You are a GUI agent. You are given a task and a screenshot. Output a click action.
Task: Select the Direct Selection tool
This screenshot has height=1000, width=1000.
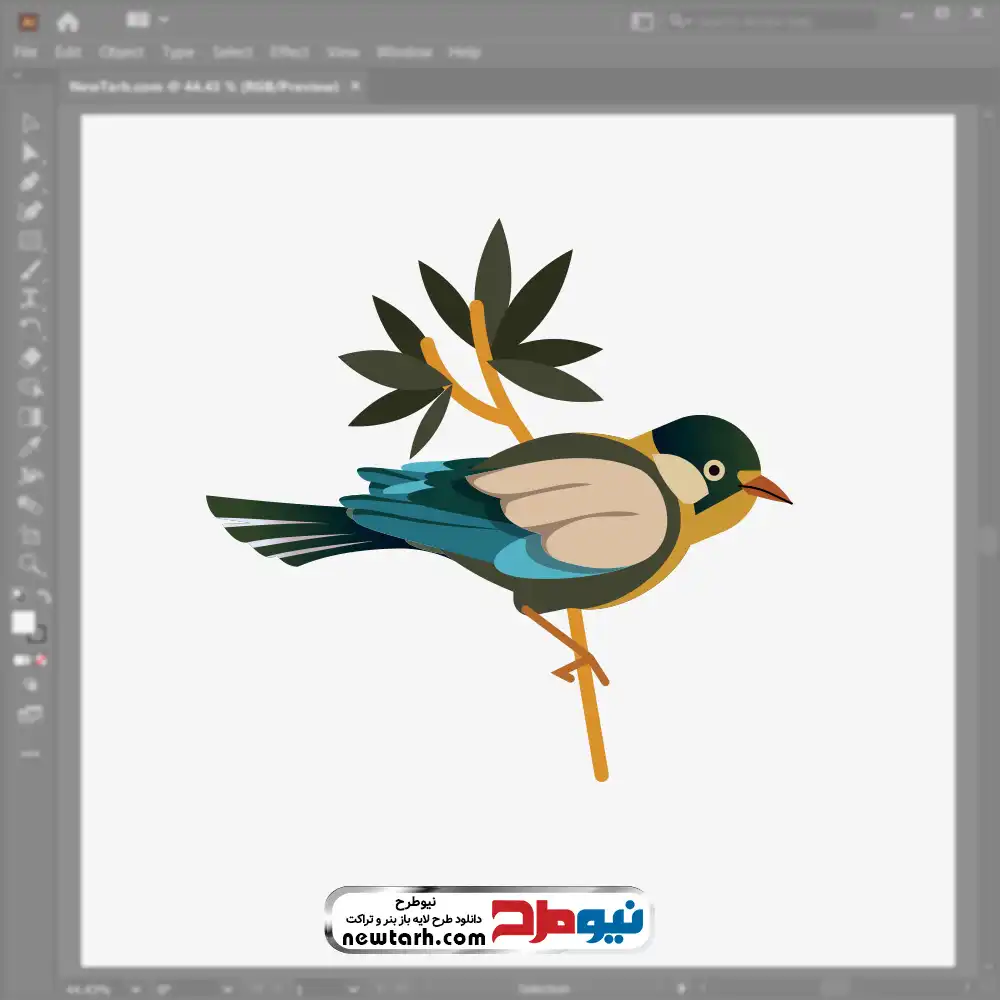(x=30, y=152)
